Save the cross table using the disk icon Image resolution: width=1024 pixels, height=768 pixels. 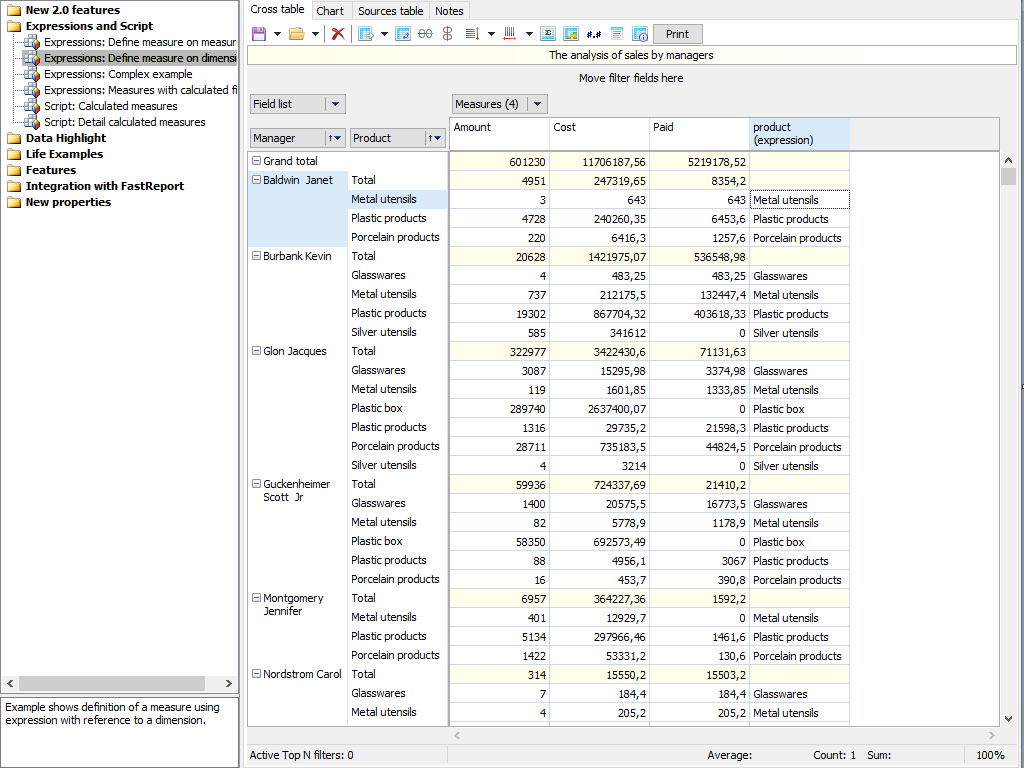(x=258, y=33)
